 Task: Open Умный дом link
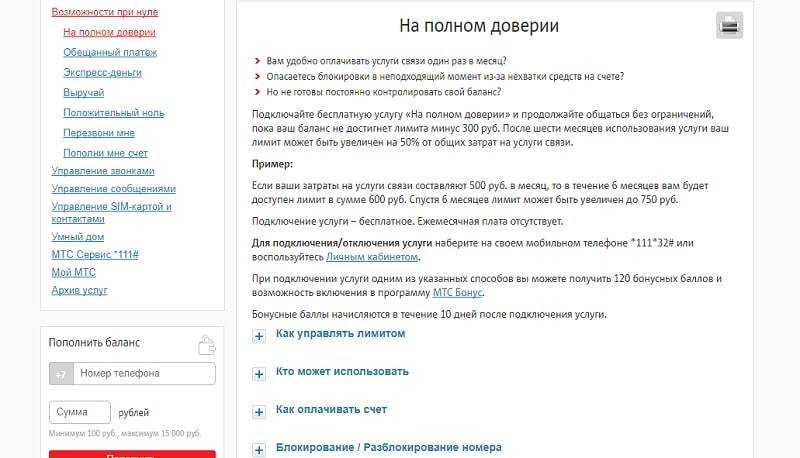pos(78,237)
